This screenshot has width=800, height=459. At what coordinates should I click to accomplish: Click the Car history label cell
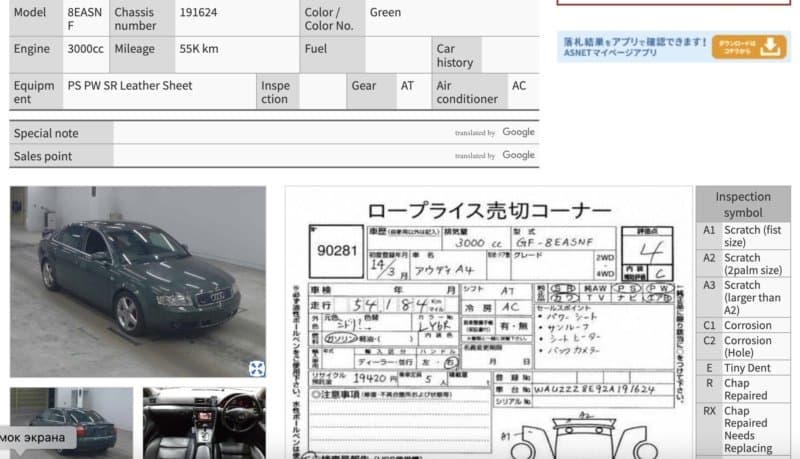point(456,55)
